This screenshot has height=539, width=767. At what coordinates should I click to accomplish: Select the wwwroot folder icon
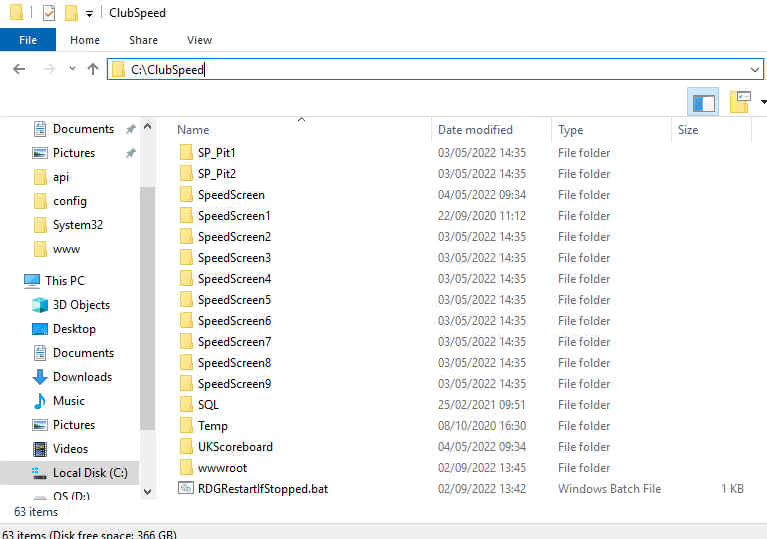(x=186, y=468)
